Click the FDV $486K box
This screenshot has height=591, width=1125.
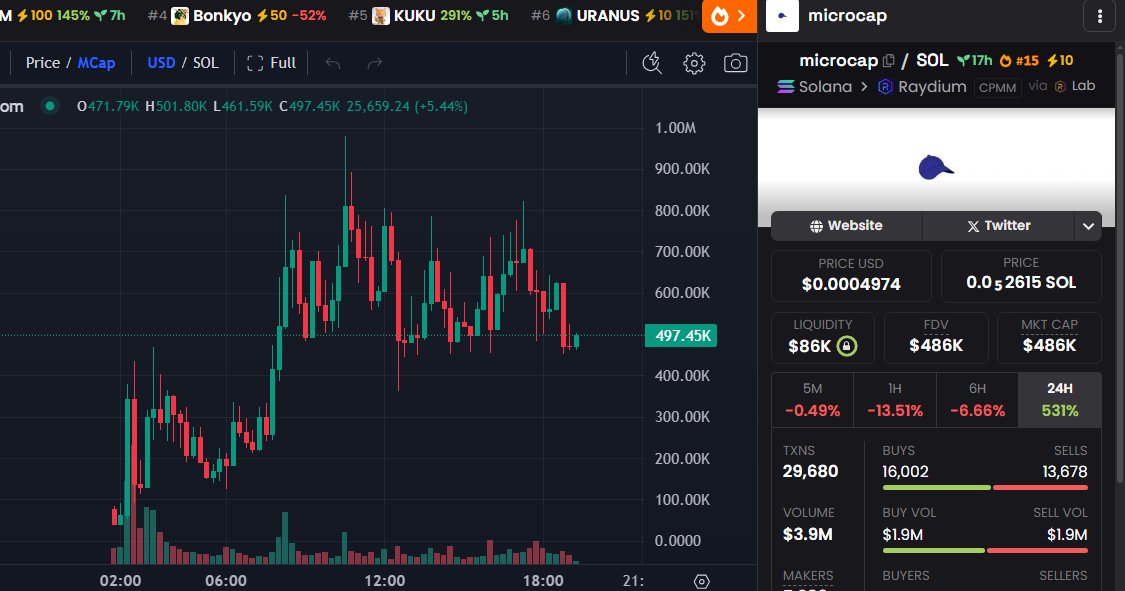(x=936, y=337)
